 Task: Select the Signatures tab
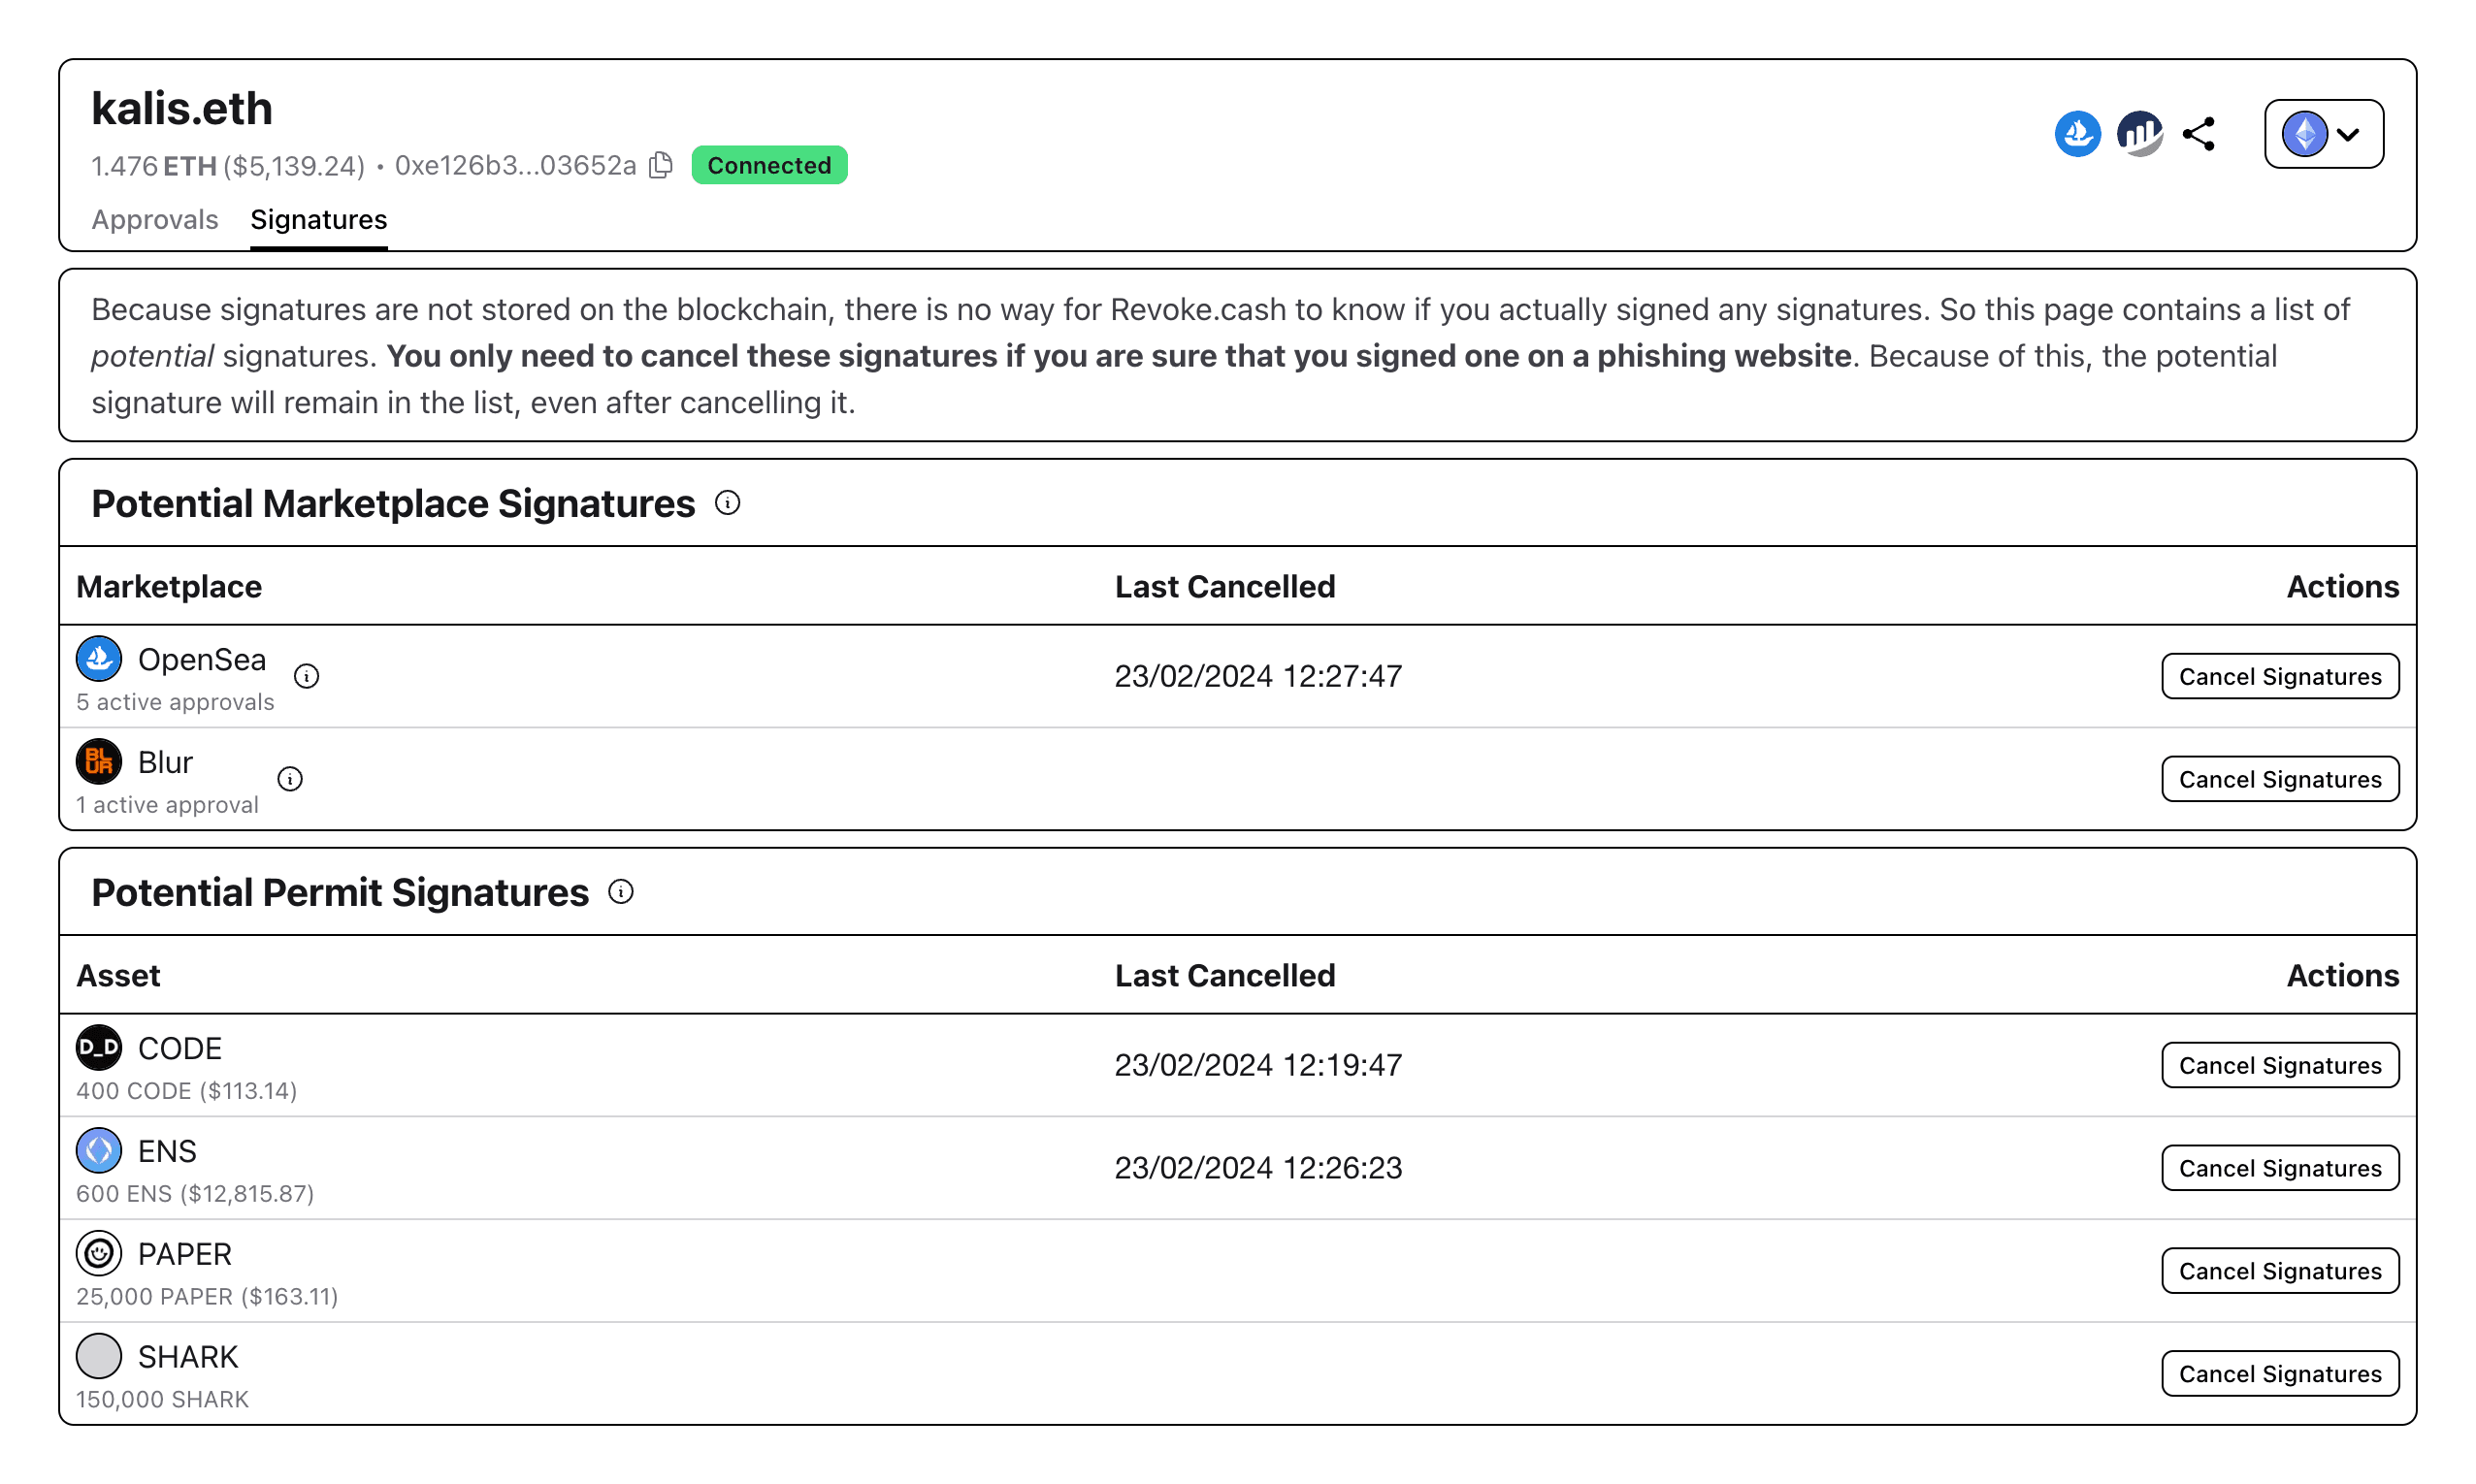tap(318, 219)
